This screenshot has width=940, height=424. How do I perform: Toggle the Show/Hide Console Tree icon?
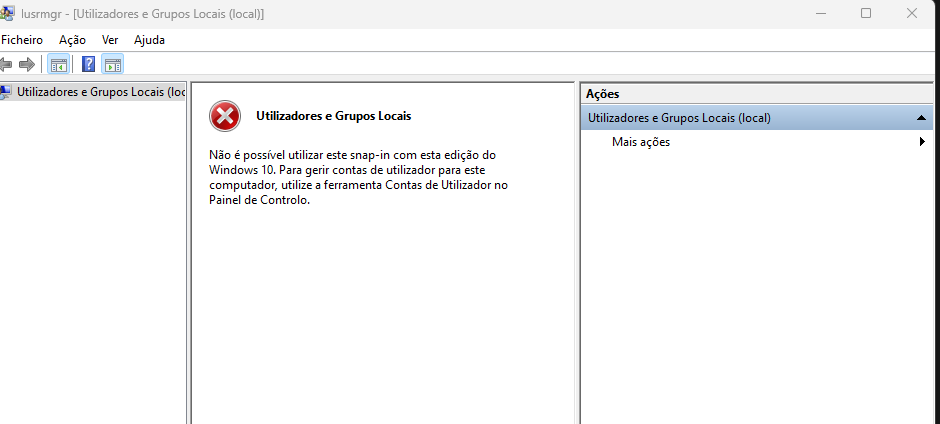[x=59, y=64]
